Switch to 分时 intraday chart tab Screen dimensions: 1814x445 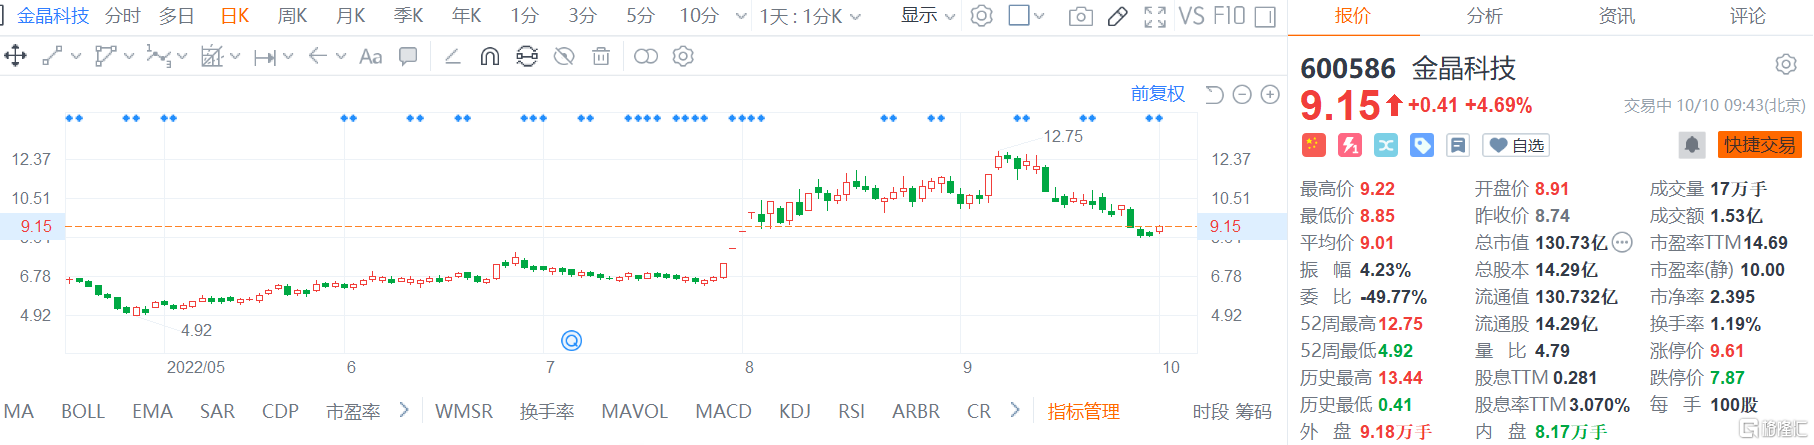click(123, 16)
